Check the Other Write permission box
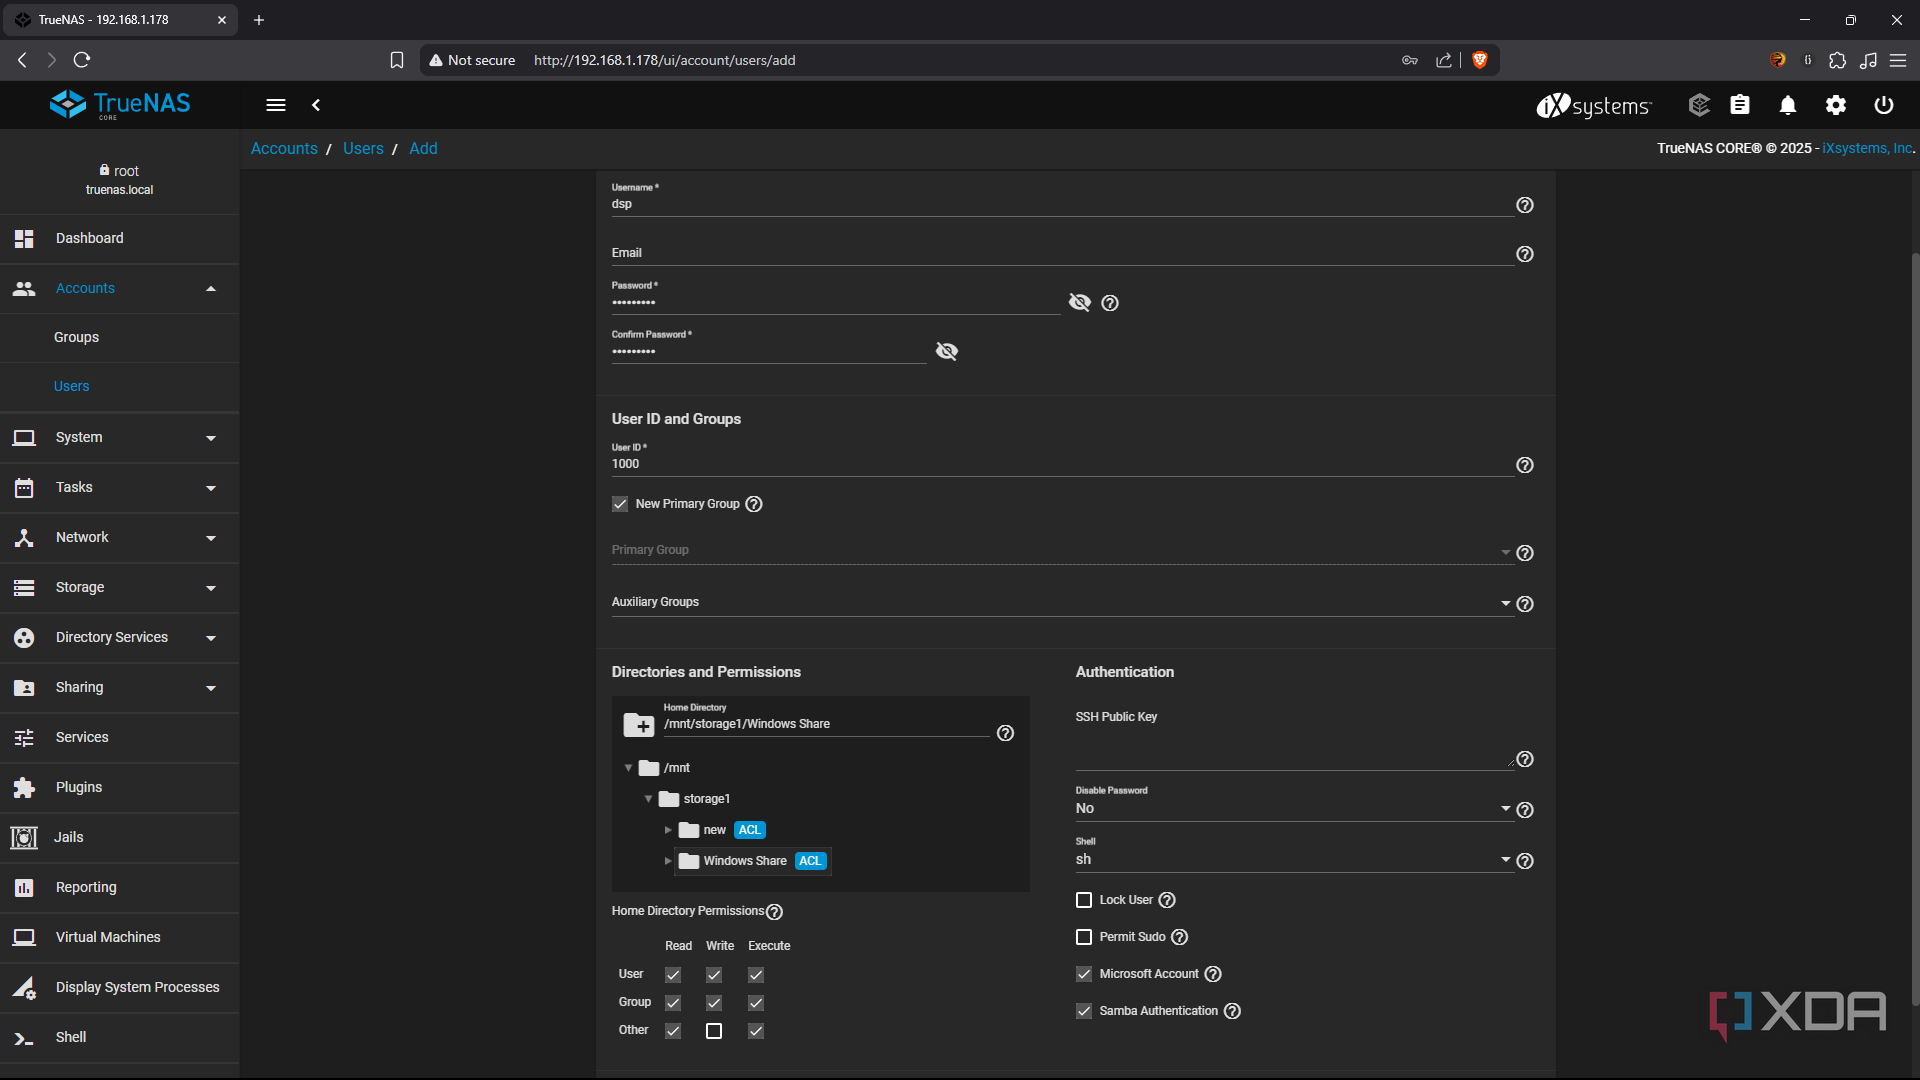The image size is (1920, 1080). (714, 1031)
